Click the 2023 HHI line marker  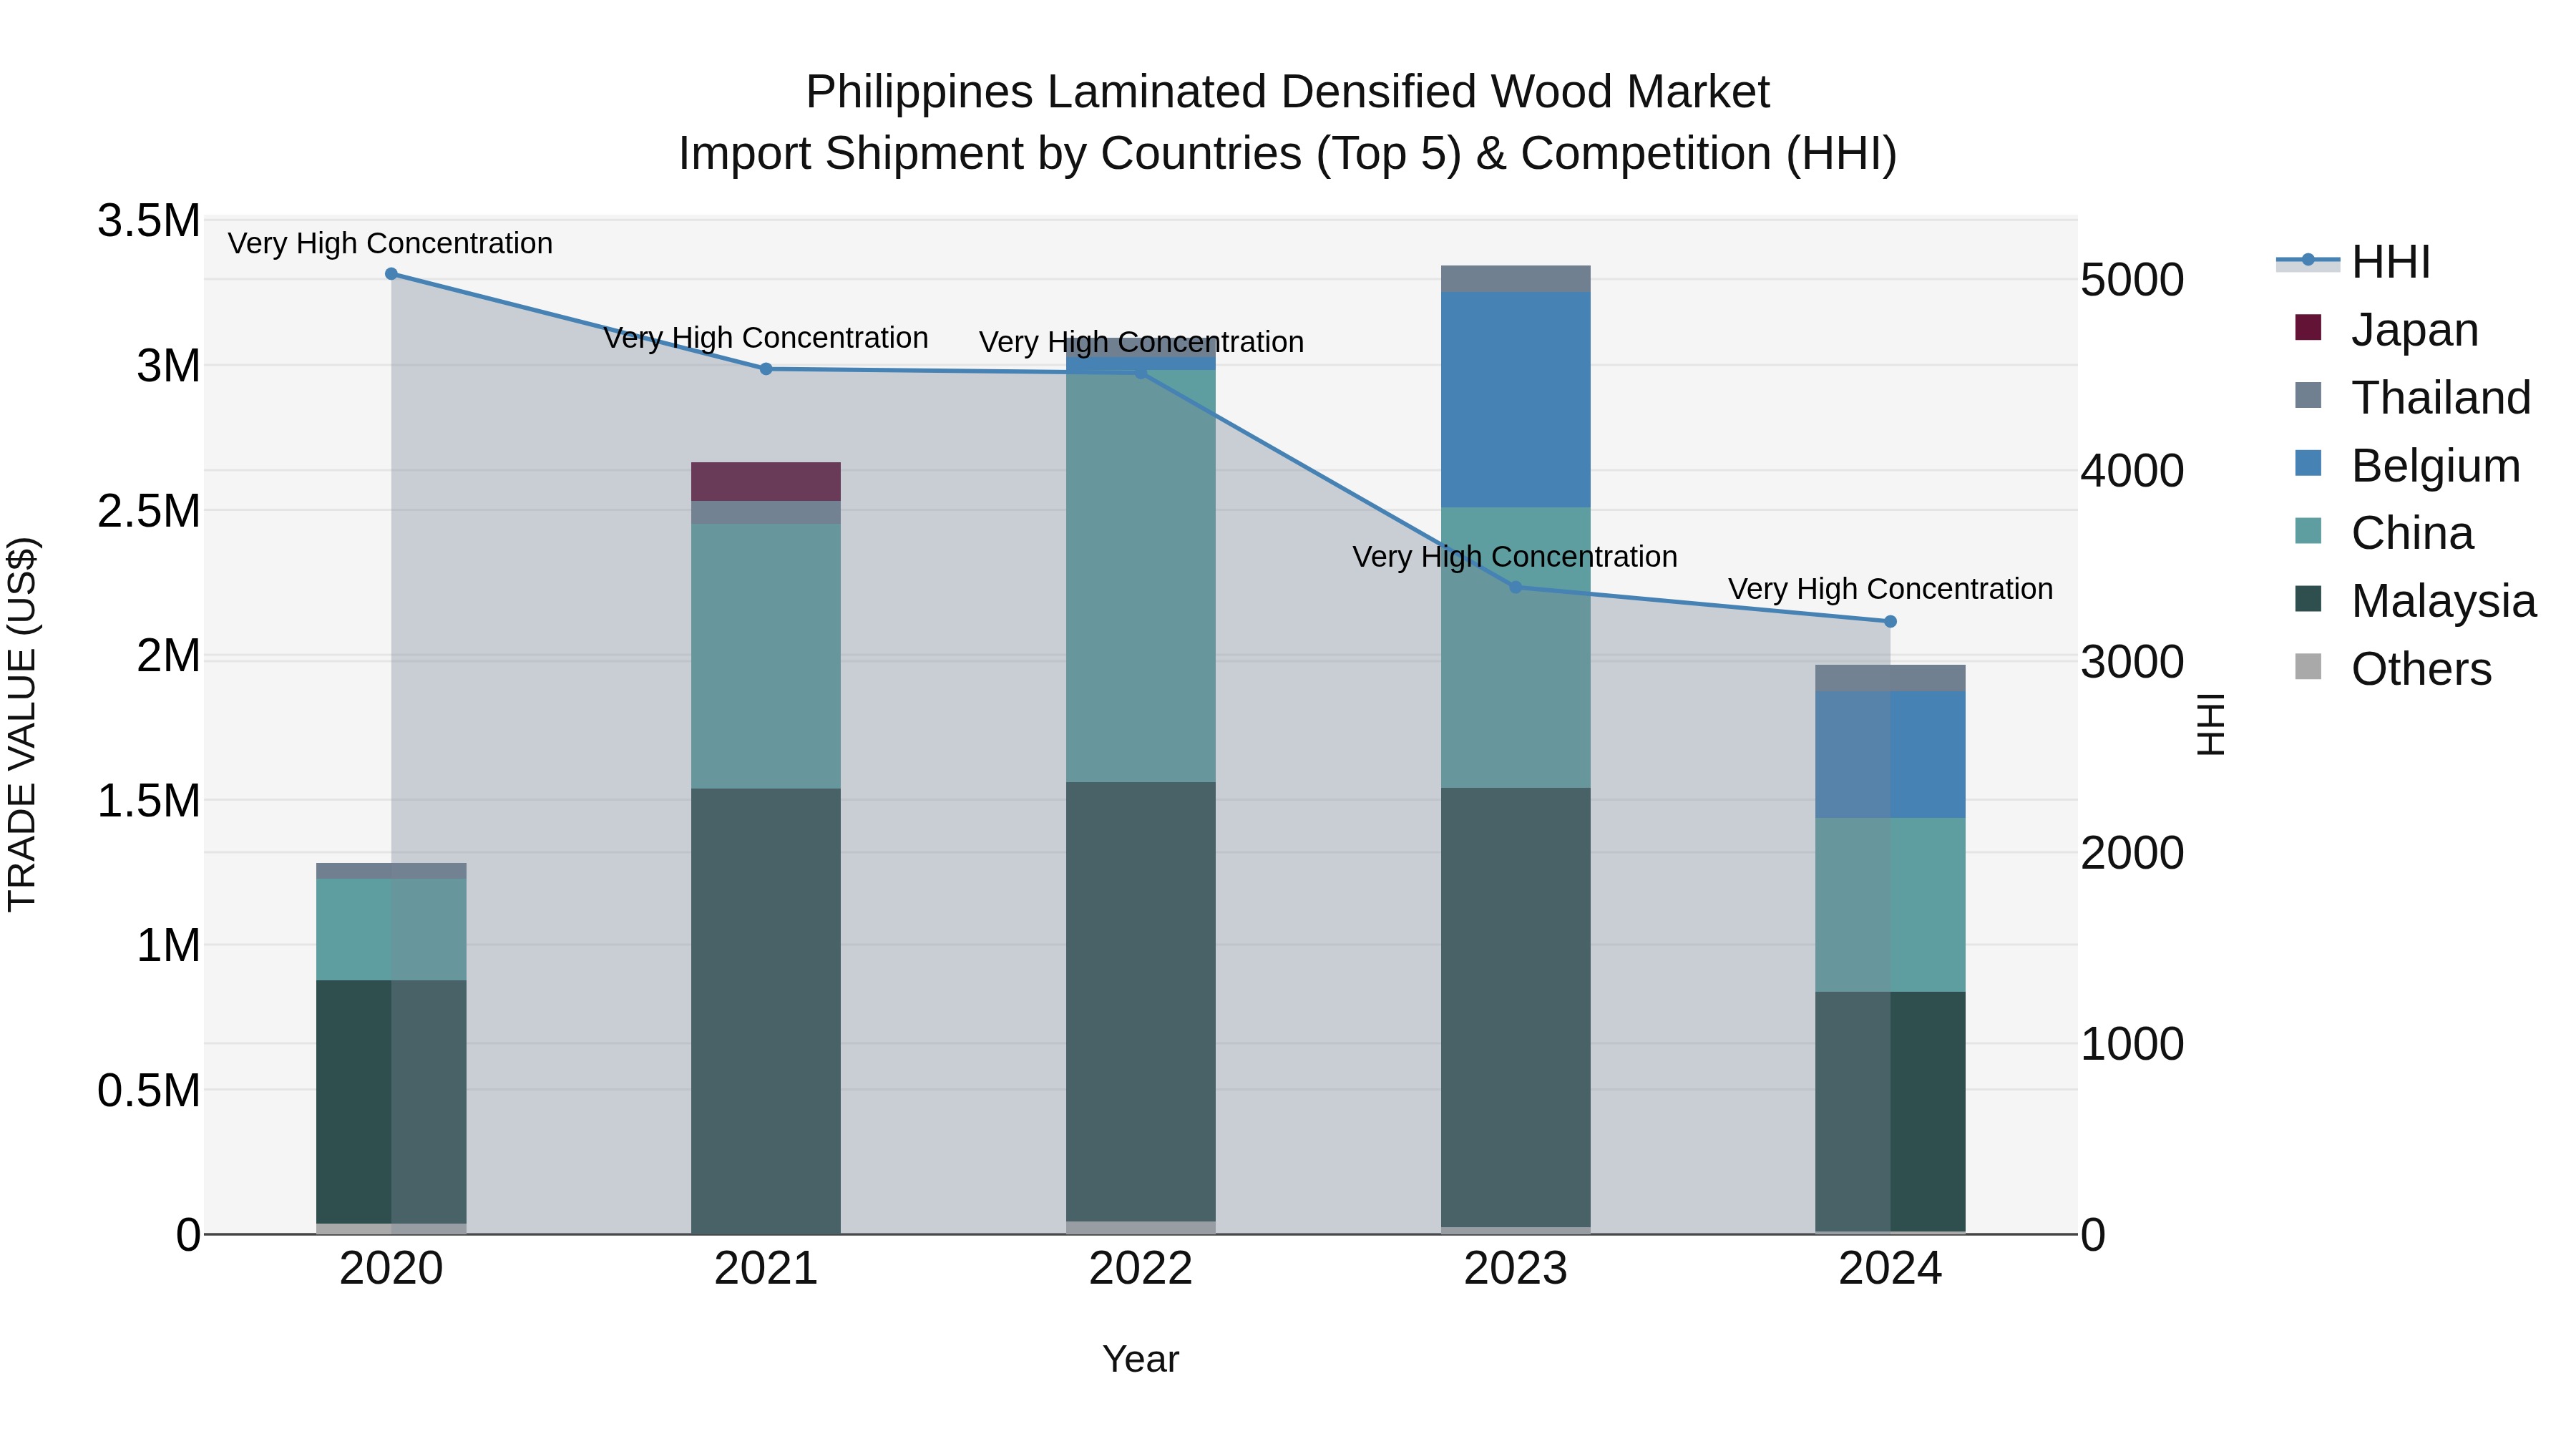click(1515, 587)
